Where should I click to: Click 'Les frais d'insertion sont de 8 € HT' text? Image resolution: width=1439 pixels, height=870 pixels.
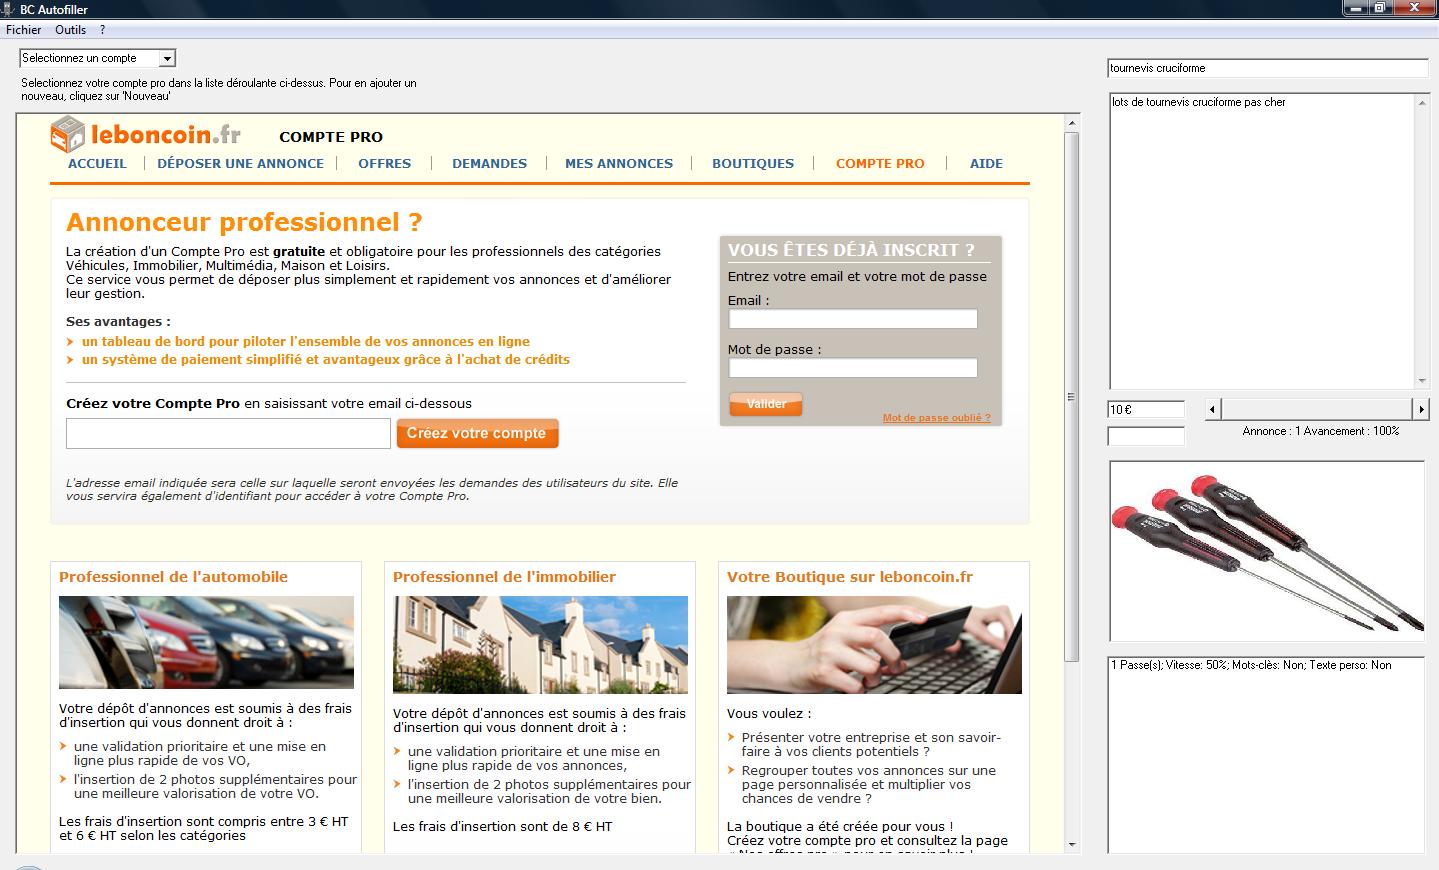502,826
